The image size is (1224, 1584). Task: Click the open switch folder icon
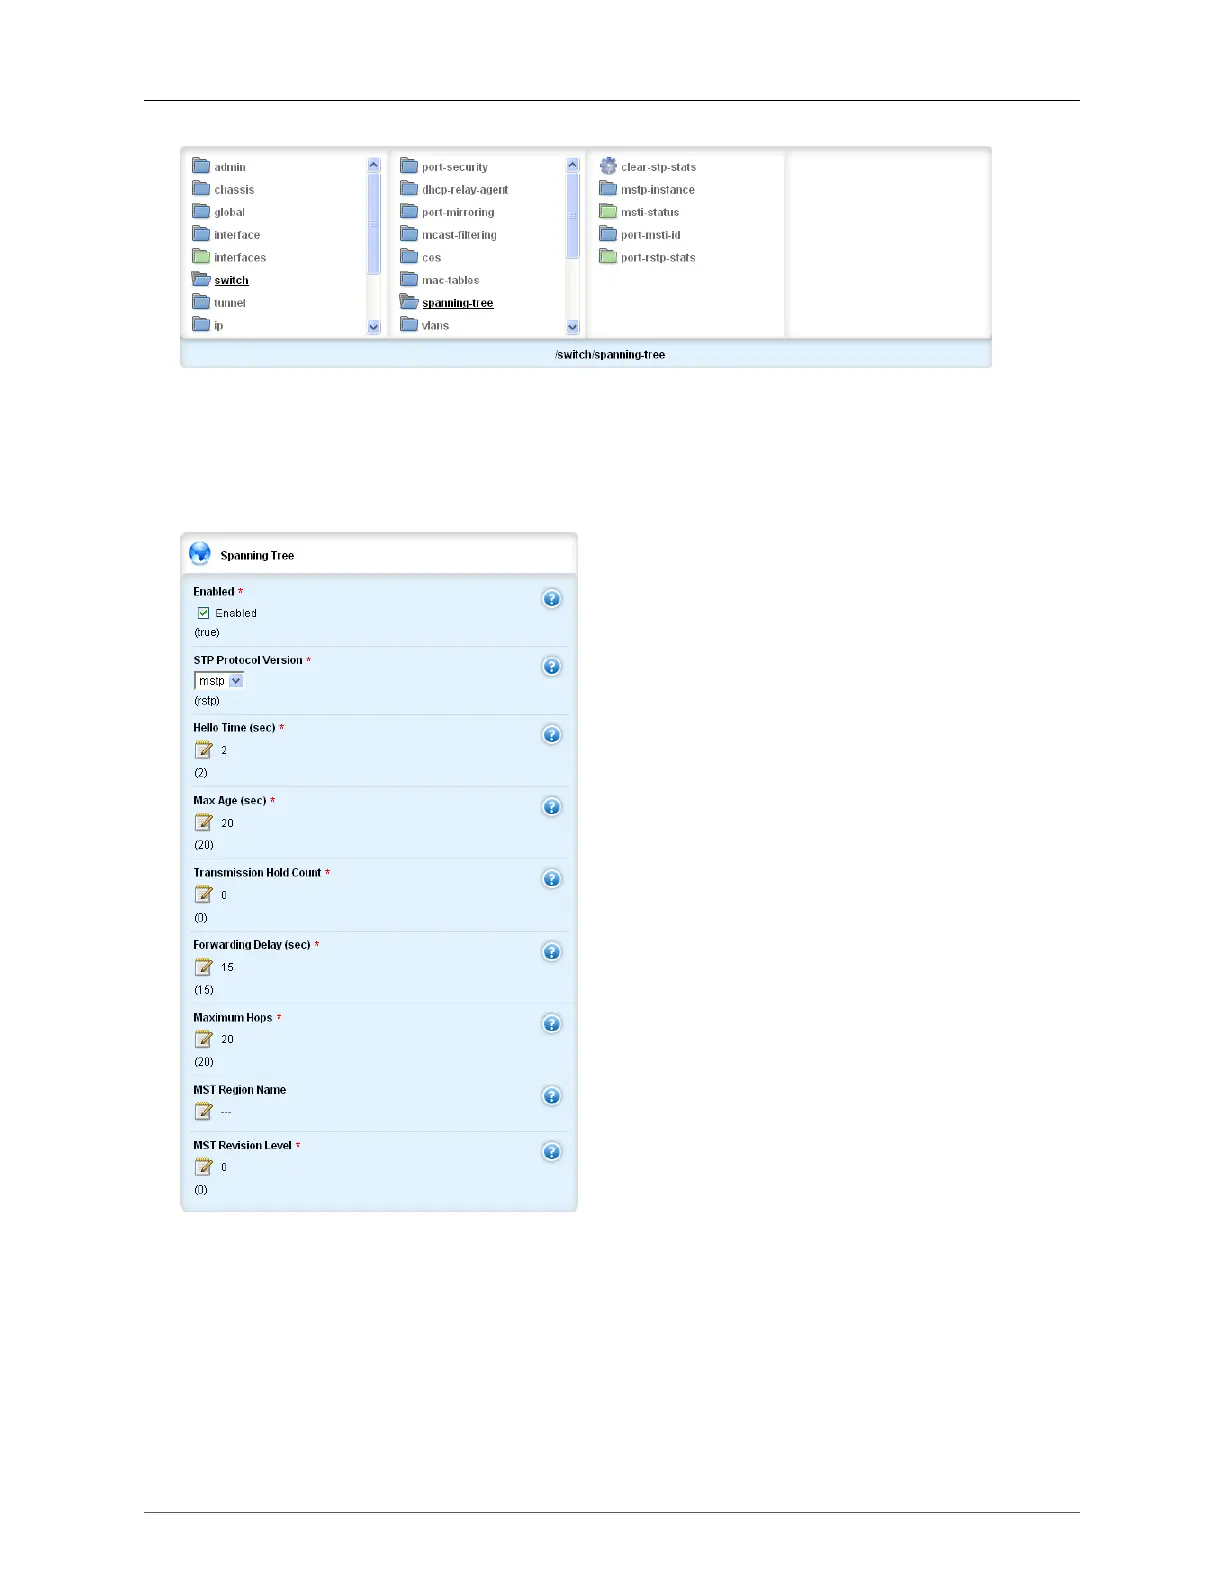click(x=201, y=279)
